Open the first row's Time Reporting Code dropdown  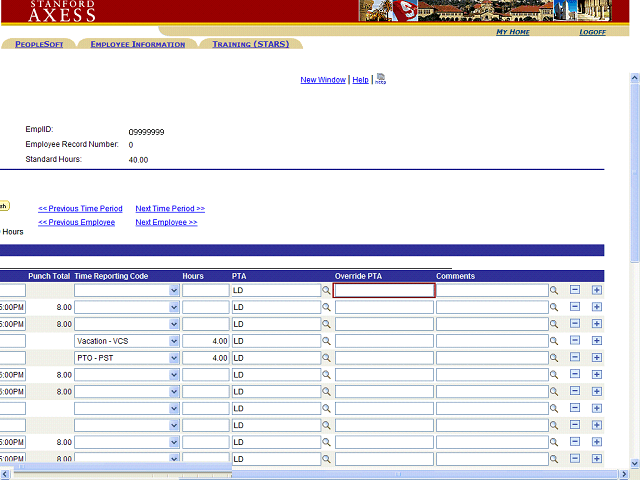click(x=174, y=290)
